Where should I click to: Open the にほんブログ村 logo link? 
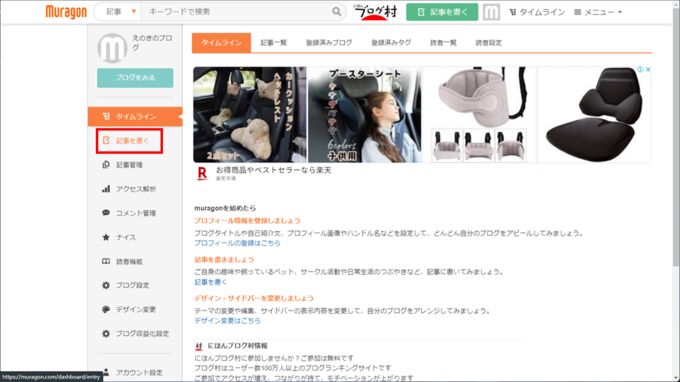tap(375, 12)
